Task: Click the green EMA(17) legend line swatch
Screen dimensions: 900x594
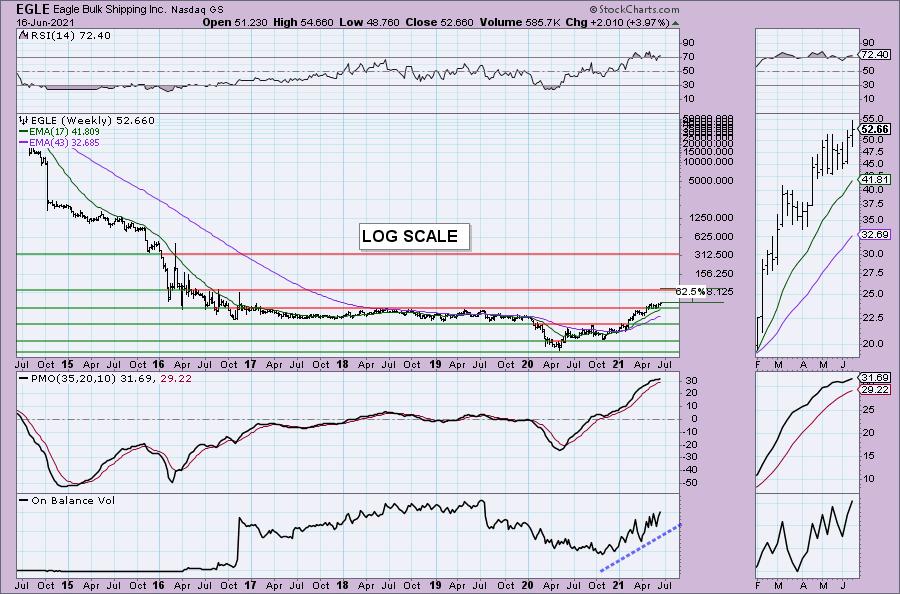Action: [x=24, y=131]
